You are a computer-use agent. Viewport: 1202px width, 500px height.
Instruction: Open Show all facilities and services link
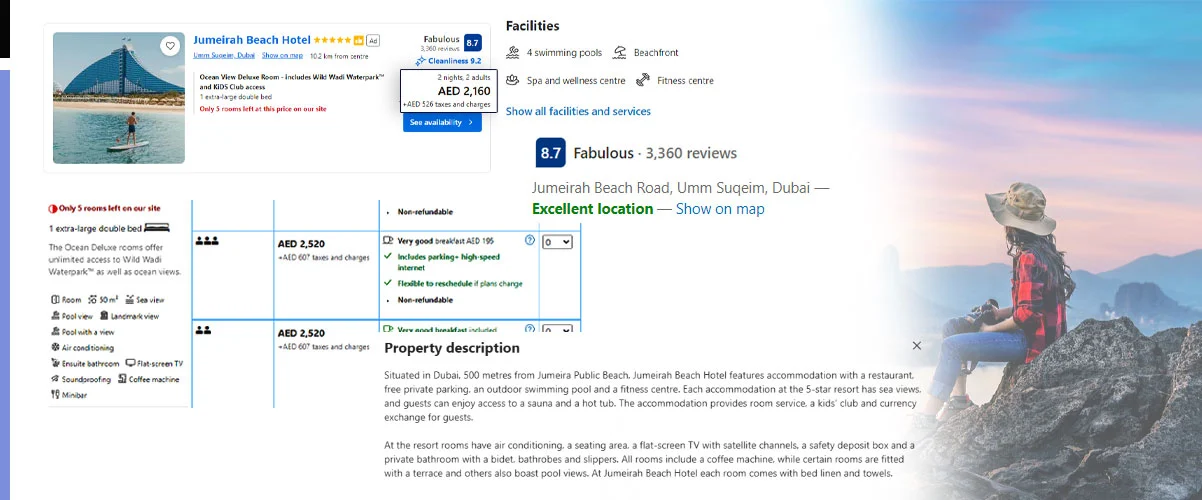click(578, 111)
